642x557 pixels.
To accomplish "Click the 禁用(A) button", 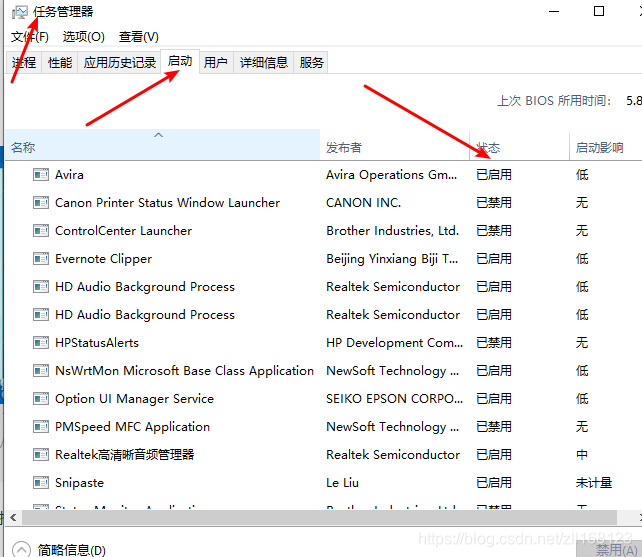I will 609,549.
